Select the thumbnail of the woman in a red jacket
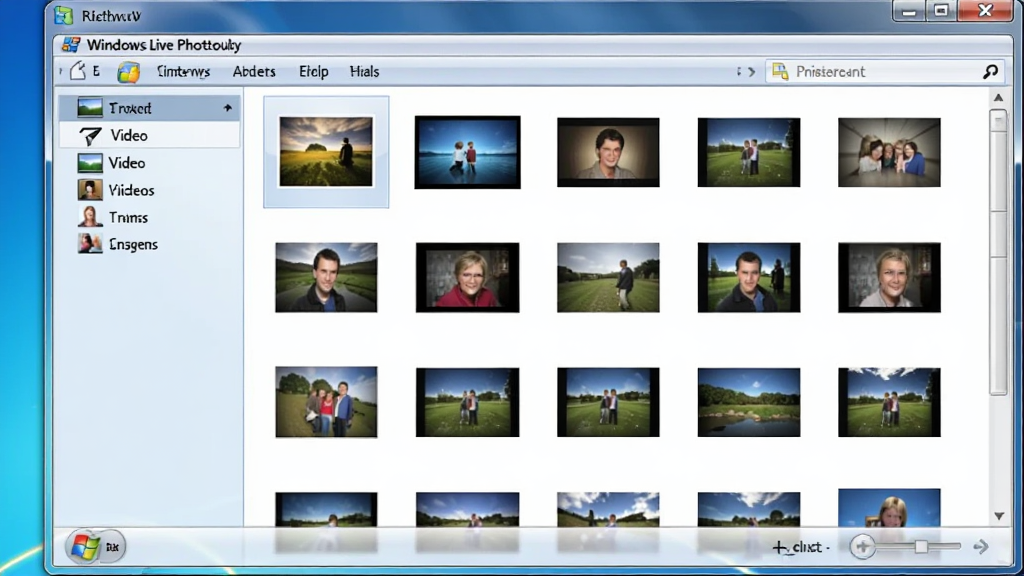The width and height of the screenshot is (1024, 576). [x=468, y=278]
